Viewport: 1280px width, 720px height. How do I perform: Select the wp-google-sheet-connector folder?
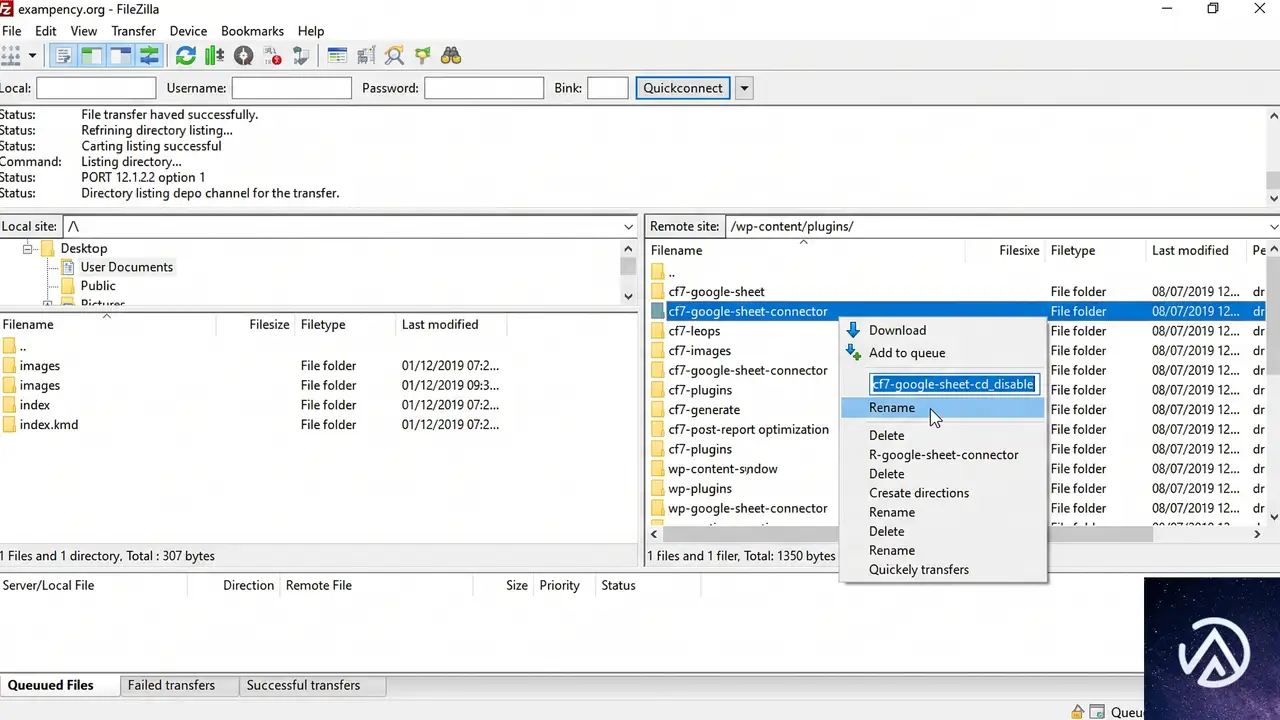tap(747, 509)
